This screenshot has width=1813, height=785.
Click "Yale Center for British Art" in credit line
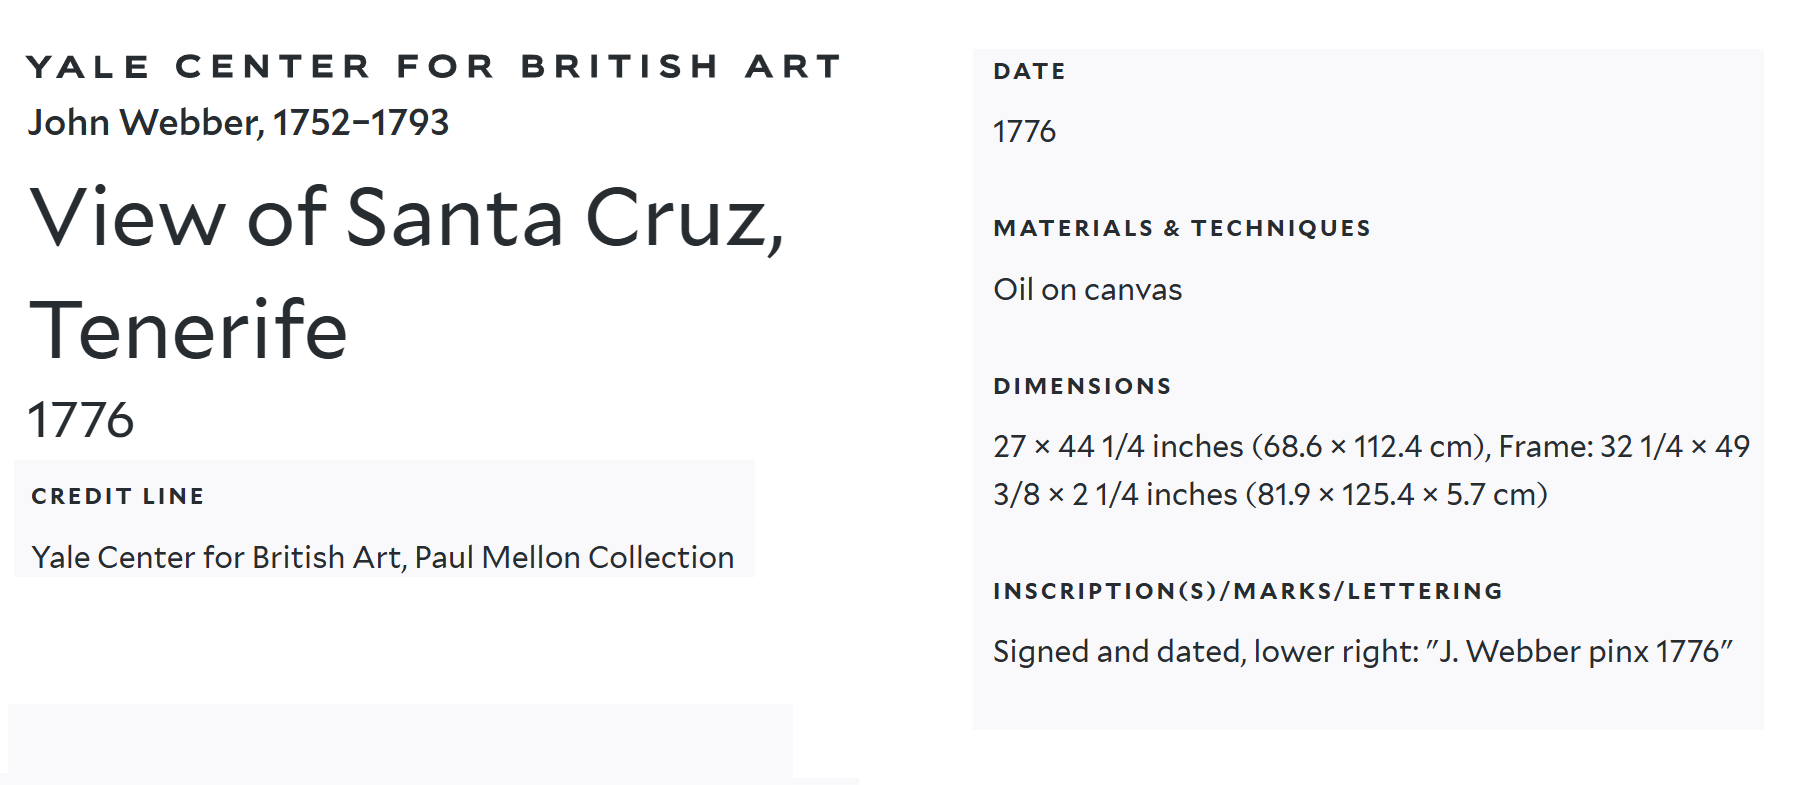pyautogui.click(x=216, y=557)
